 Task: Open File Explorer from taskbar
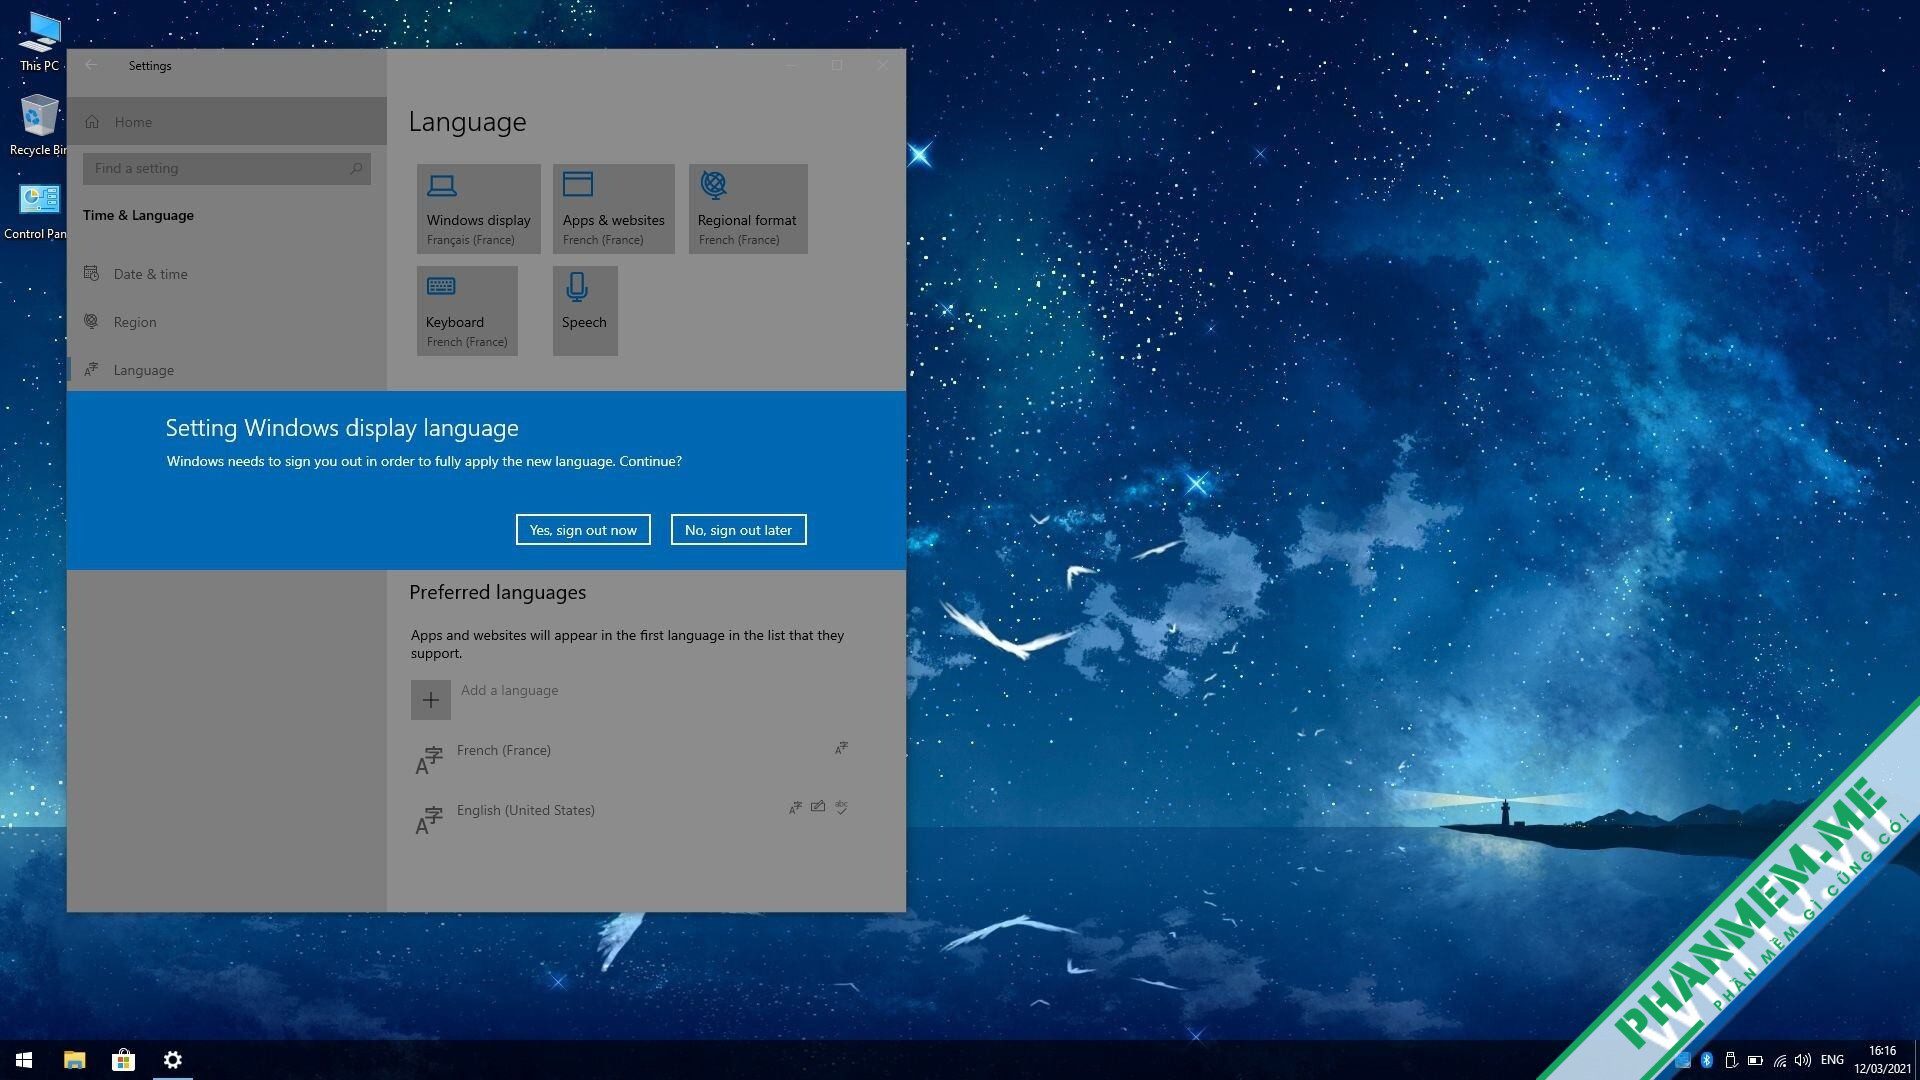pyautogui.click(x=75, y=1060)
